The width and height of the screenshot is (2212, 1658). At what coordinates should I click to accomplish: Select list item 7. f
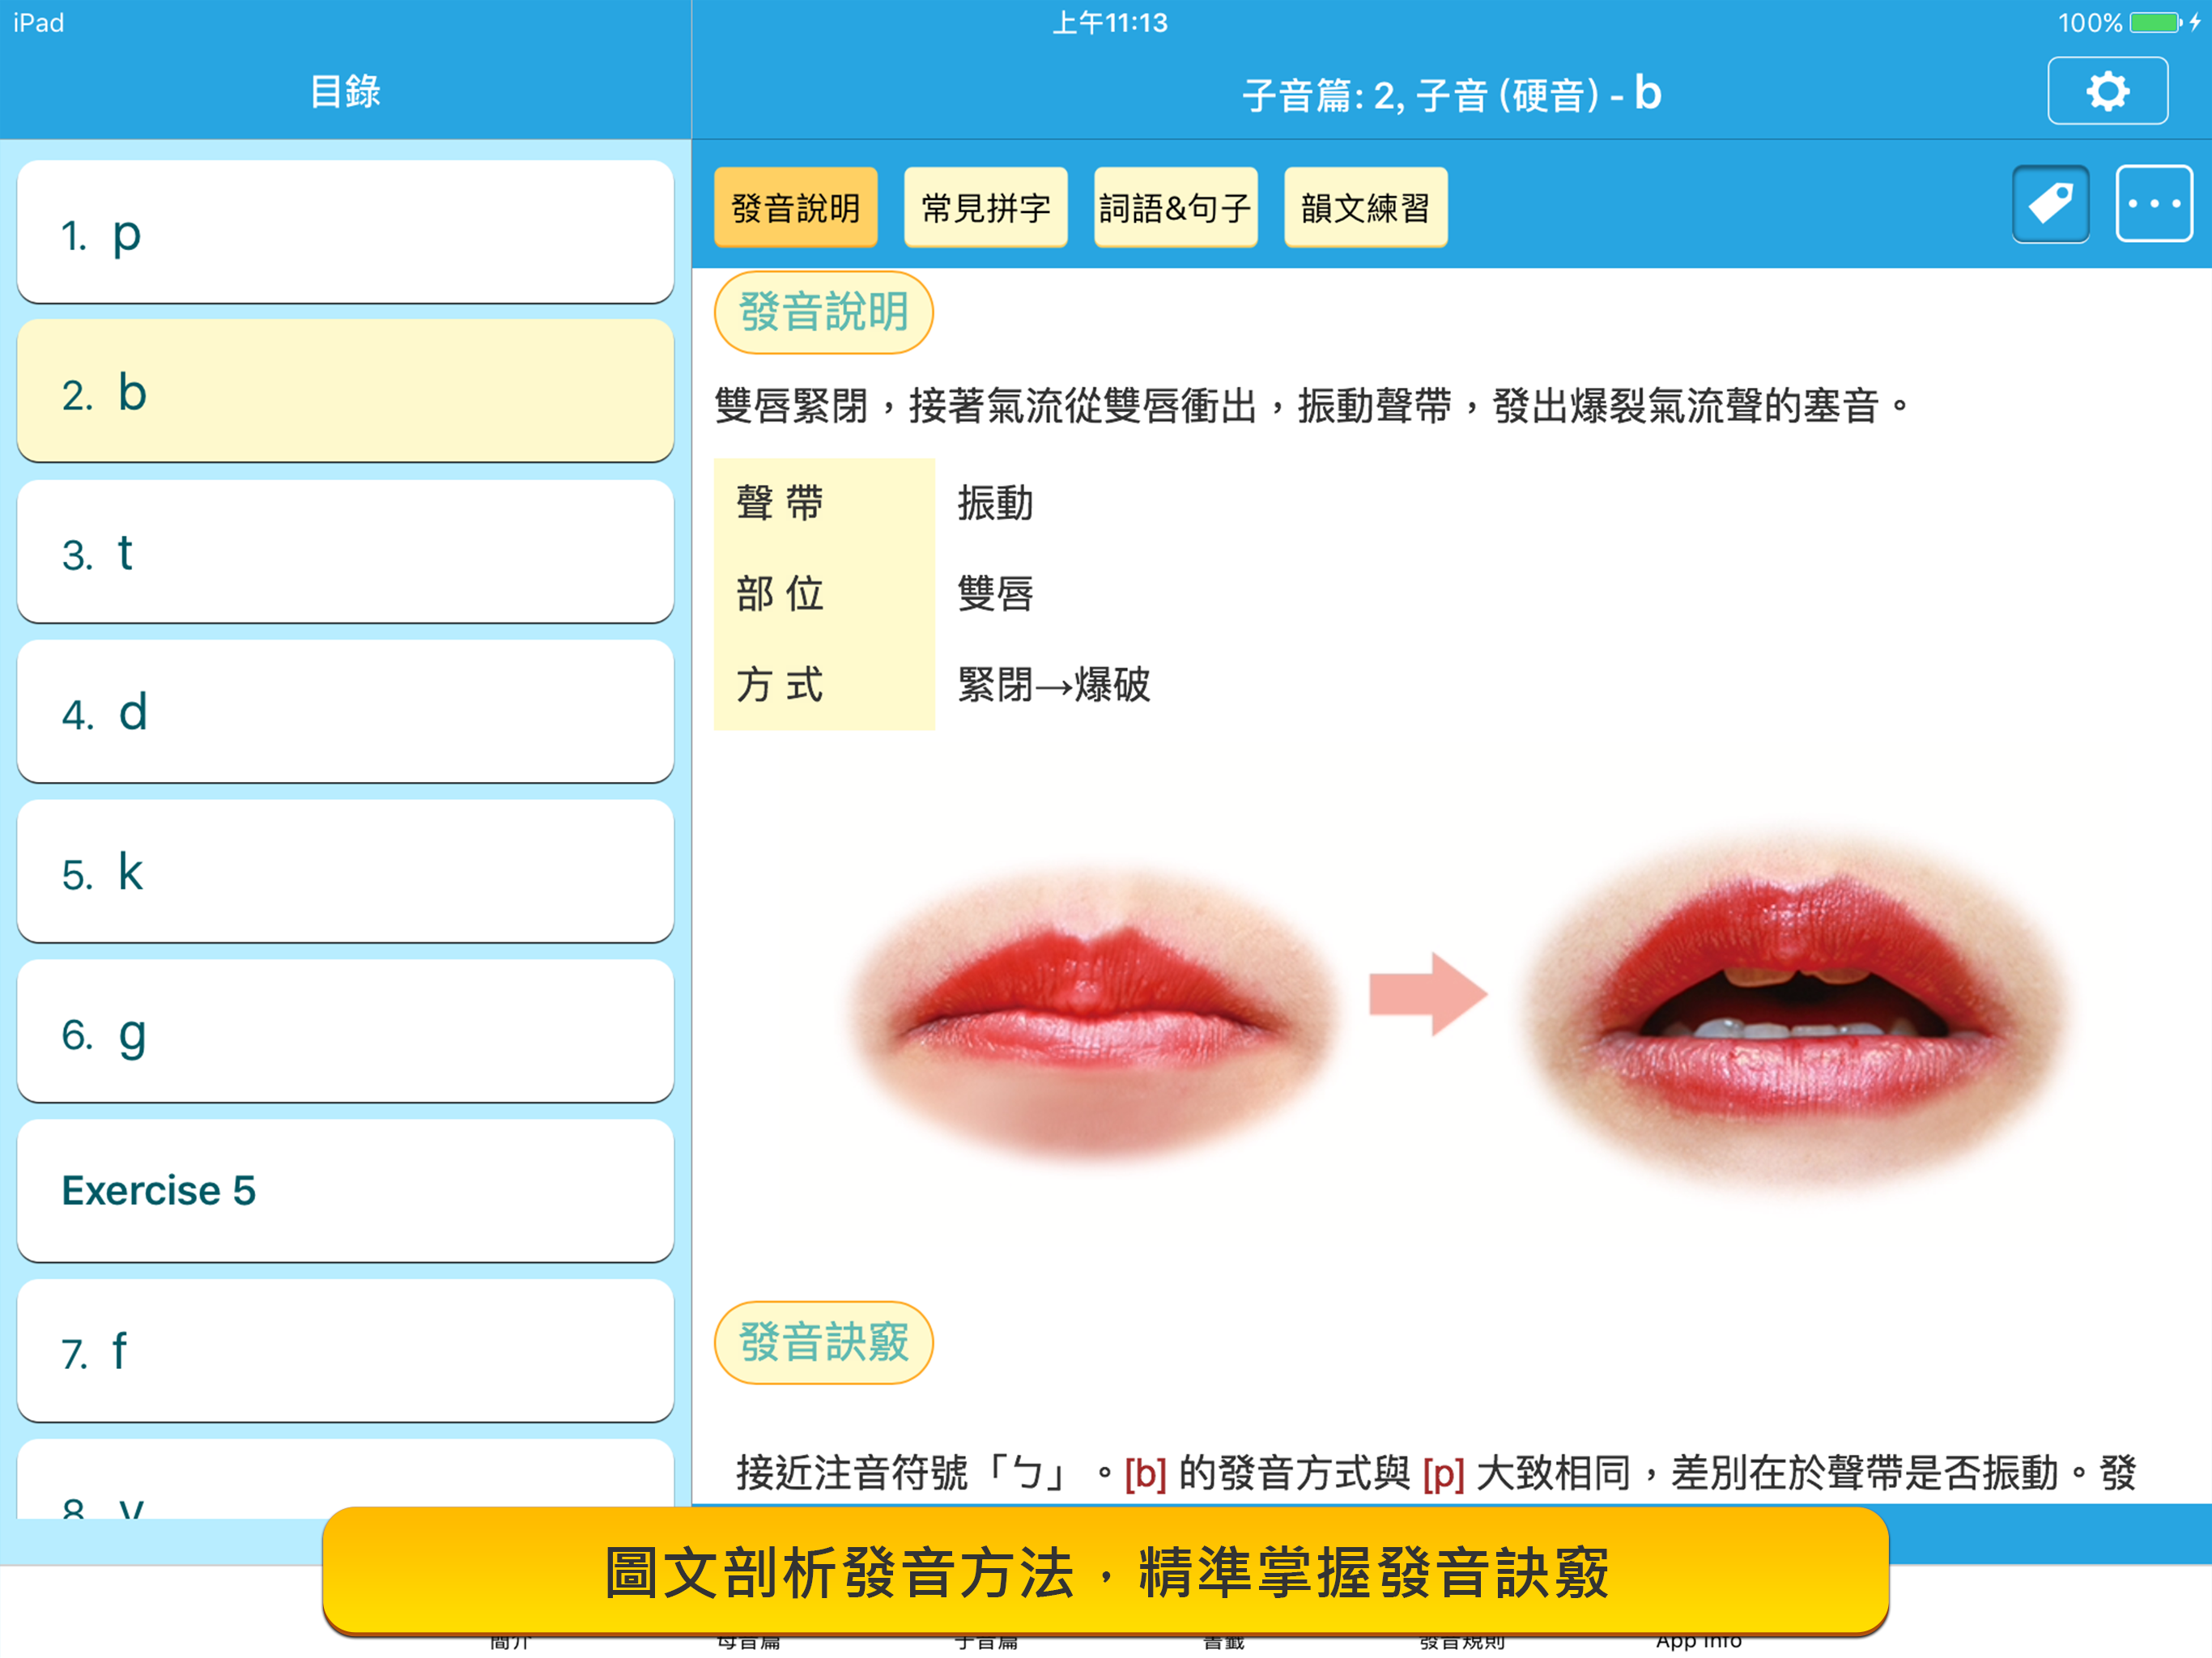(345, 1350)
